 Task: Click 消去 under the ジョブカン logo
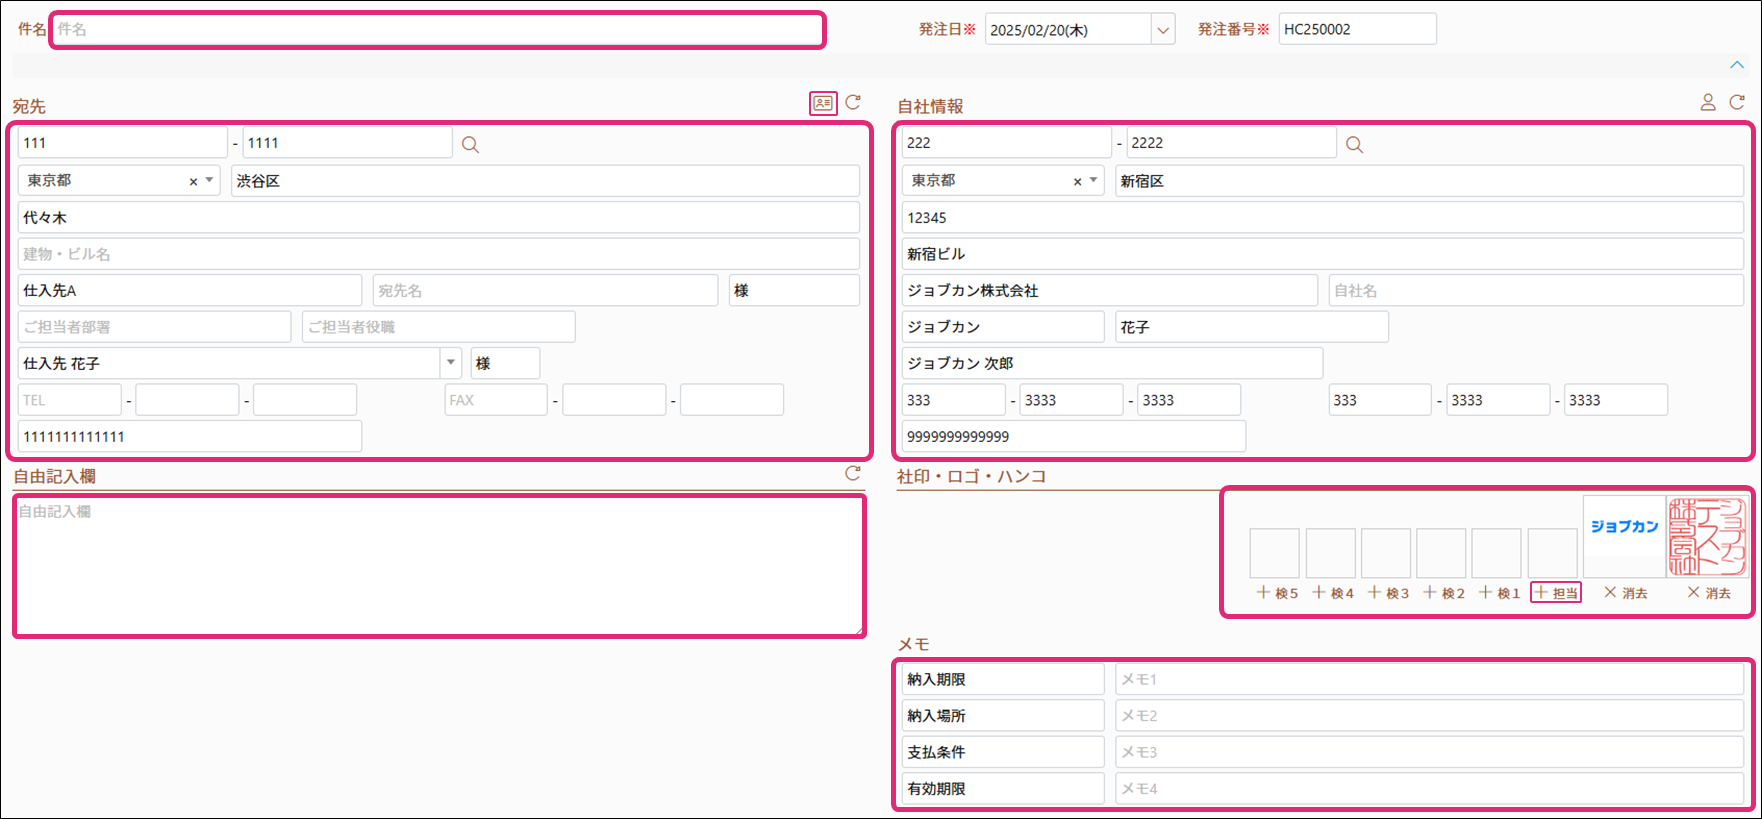click(x=1625, y=593)
